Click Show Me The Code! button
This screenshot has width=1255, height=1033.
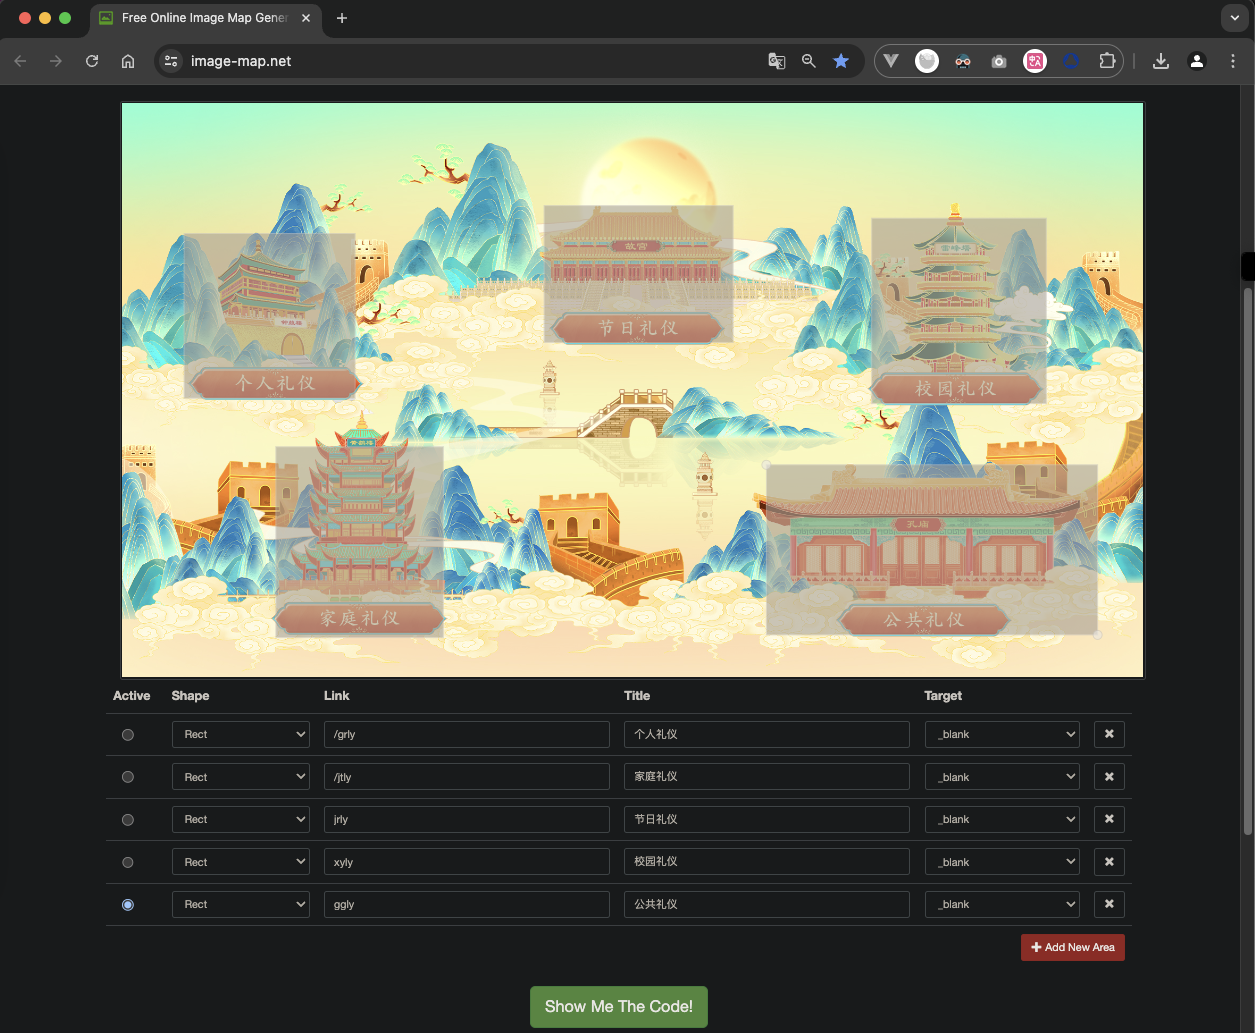click(x=619, y=1006)
